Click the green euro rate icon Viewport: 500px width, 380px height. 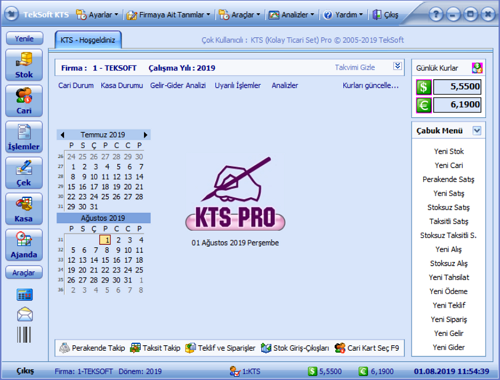(424, 105)
